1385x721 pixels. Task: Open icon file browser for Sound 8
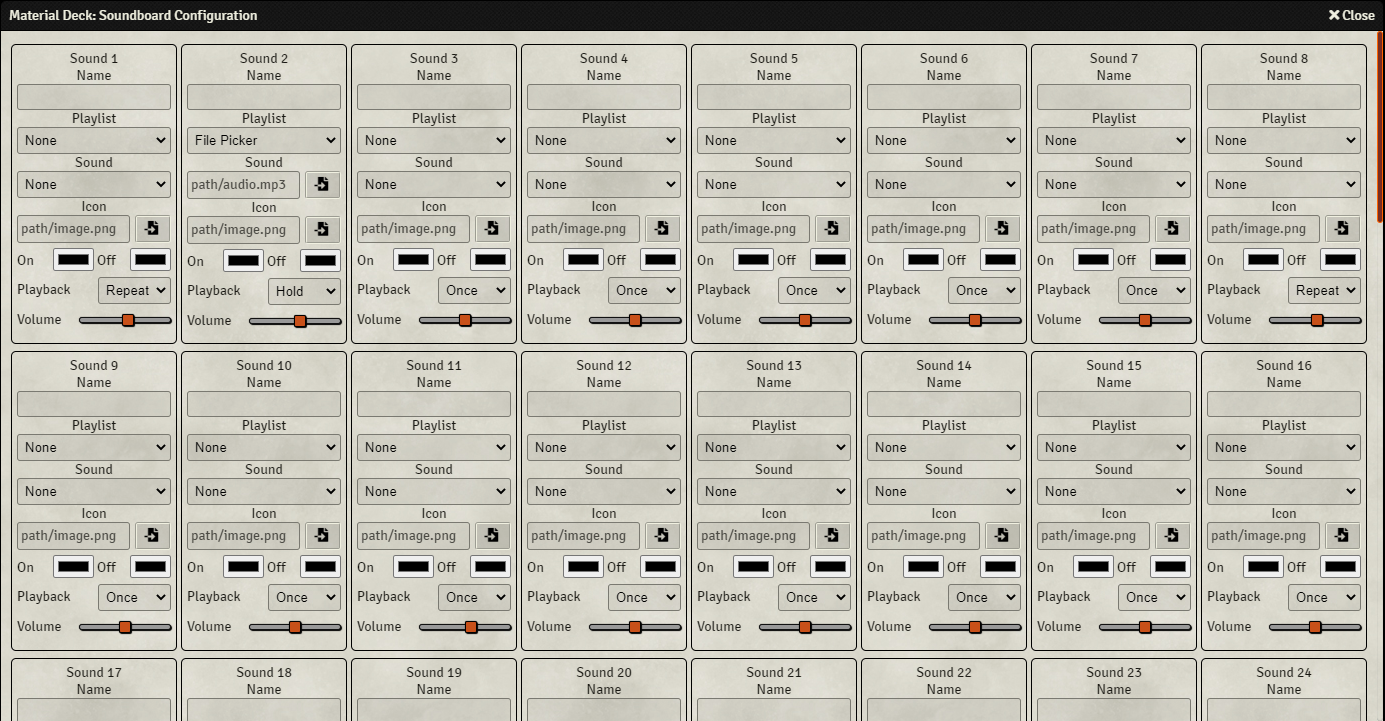1342,229
